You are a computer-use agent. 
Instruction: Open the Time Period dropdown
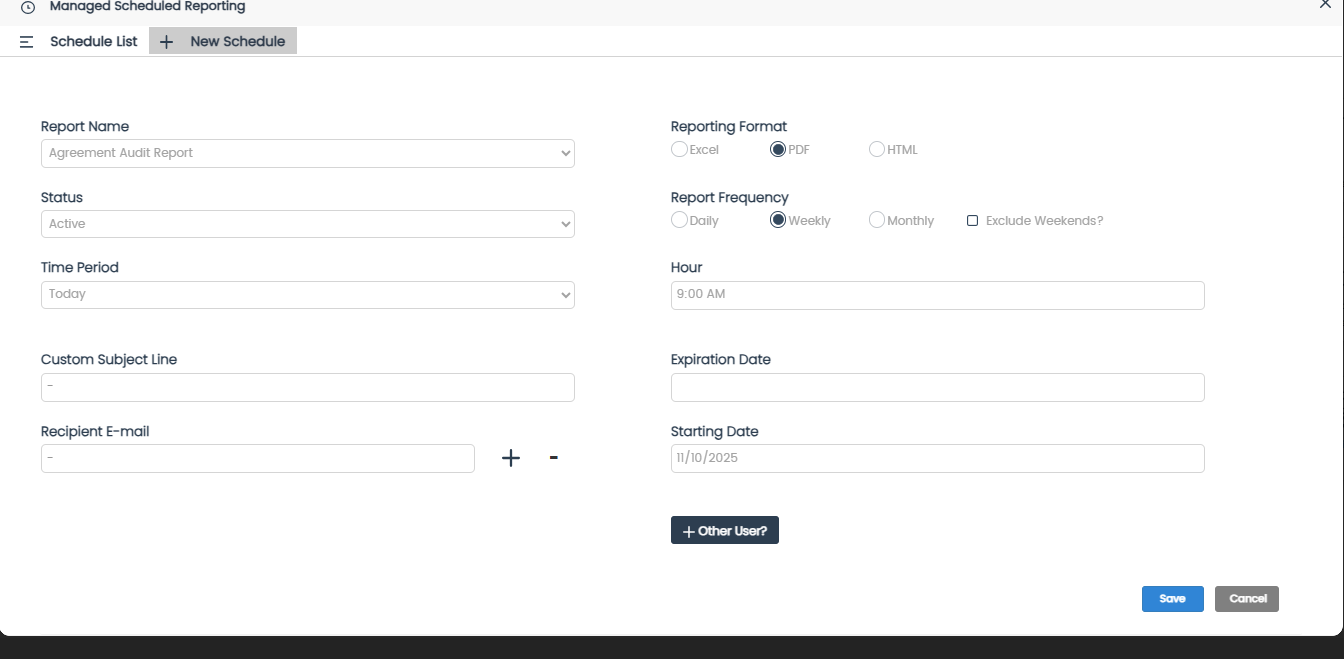(307, 295)
